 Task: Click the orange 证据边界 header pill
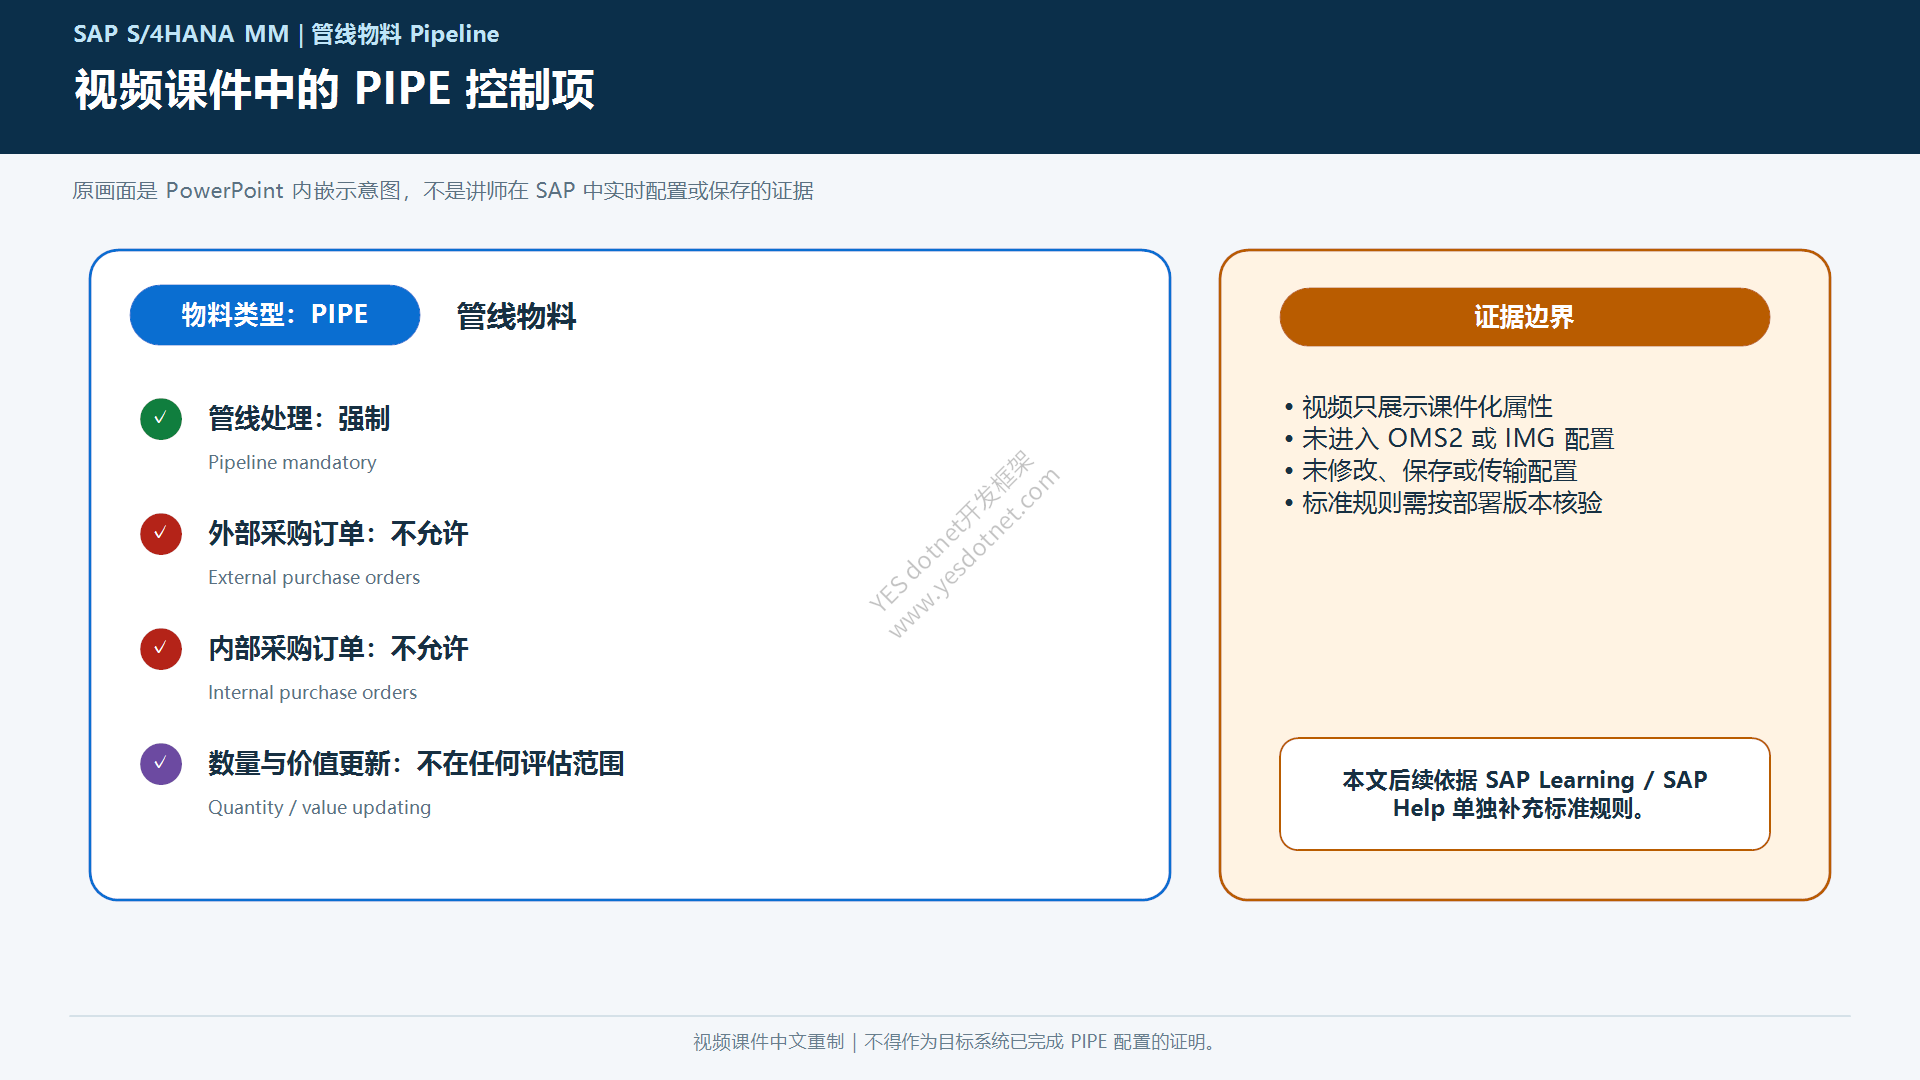(x=1524, y=317)
